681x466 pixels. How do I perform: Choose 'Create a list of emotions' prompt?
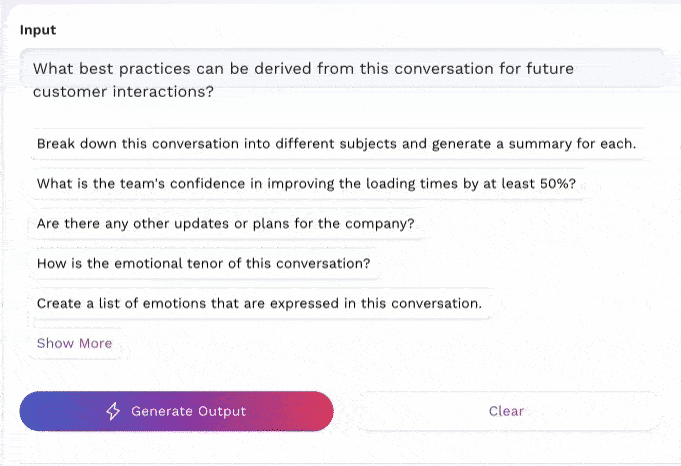(x=259, y=303)
